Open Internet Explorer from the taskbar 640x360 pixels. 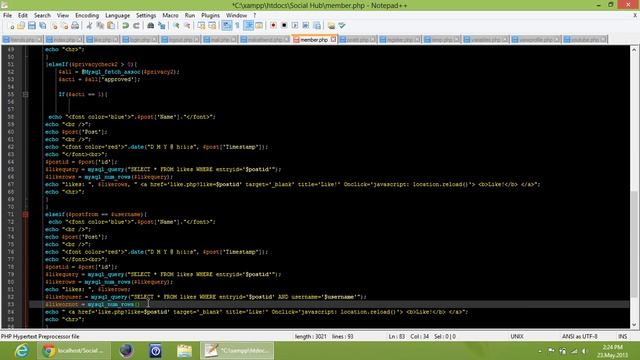tap(21, 351)
